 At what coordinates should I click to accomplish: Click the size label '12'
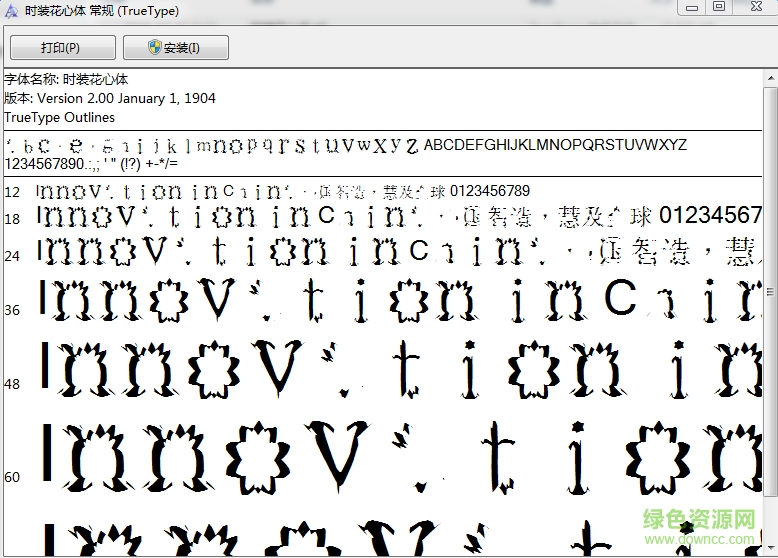[12, 192]
